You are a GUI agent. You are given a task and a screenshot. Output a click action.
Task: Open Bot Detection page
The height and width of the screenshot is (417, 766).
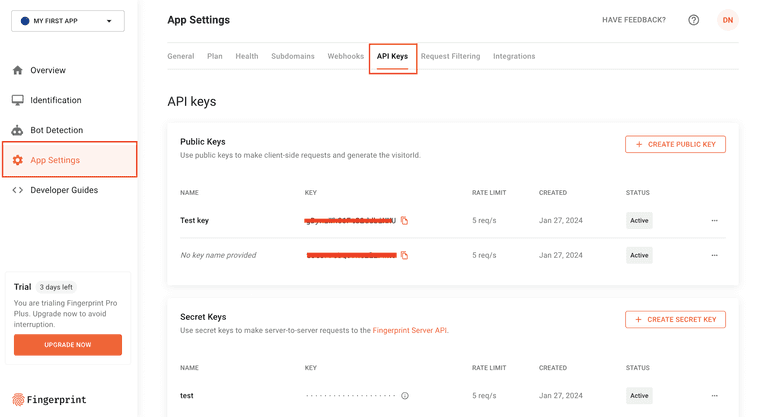coord(56,131)
